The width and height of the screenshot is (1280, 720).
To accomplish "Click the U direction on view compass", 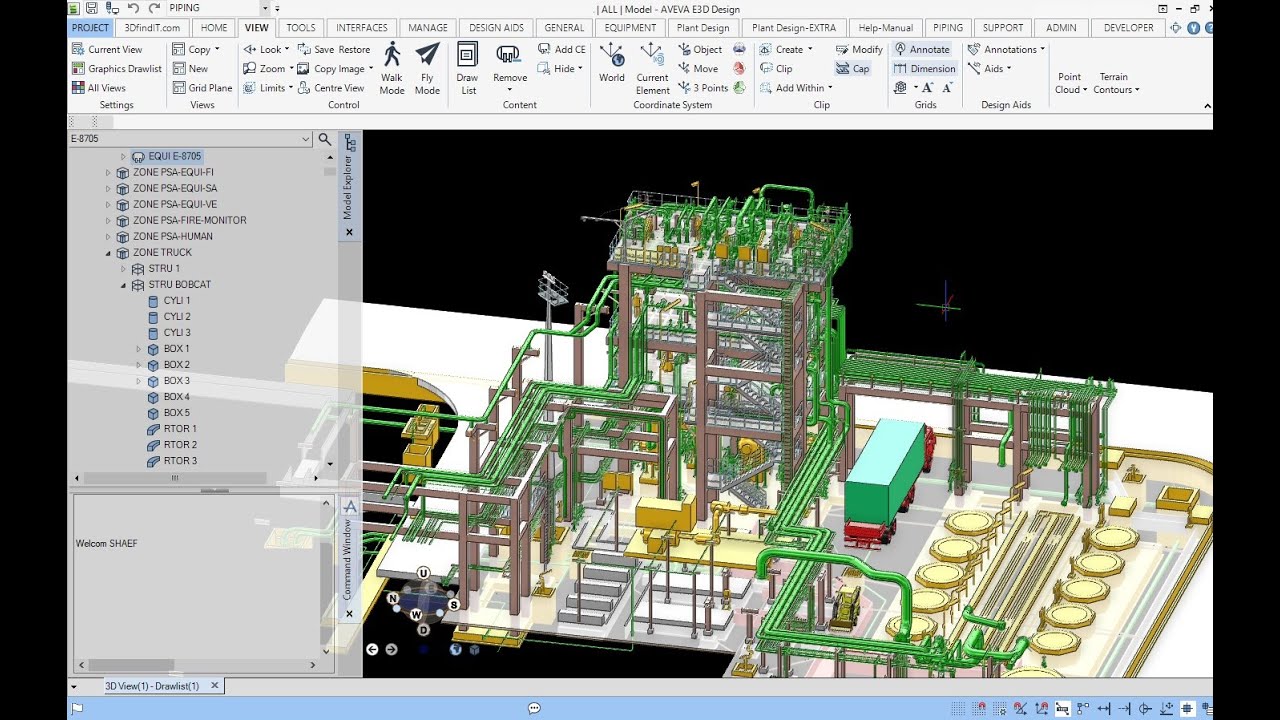I will [x=424, y=572].
